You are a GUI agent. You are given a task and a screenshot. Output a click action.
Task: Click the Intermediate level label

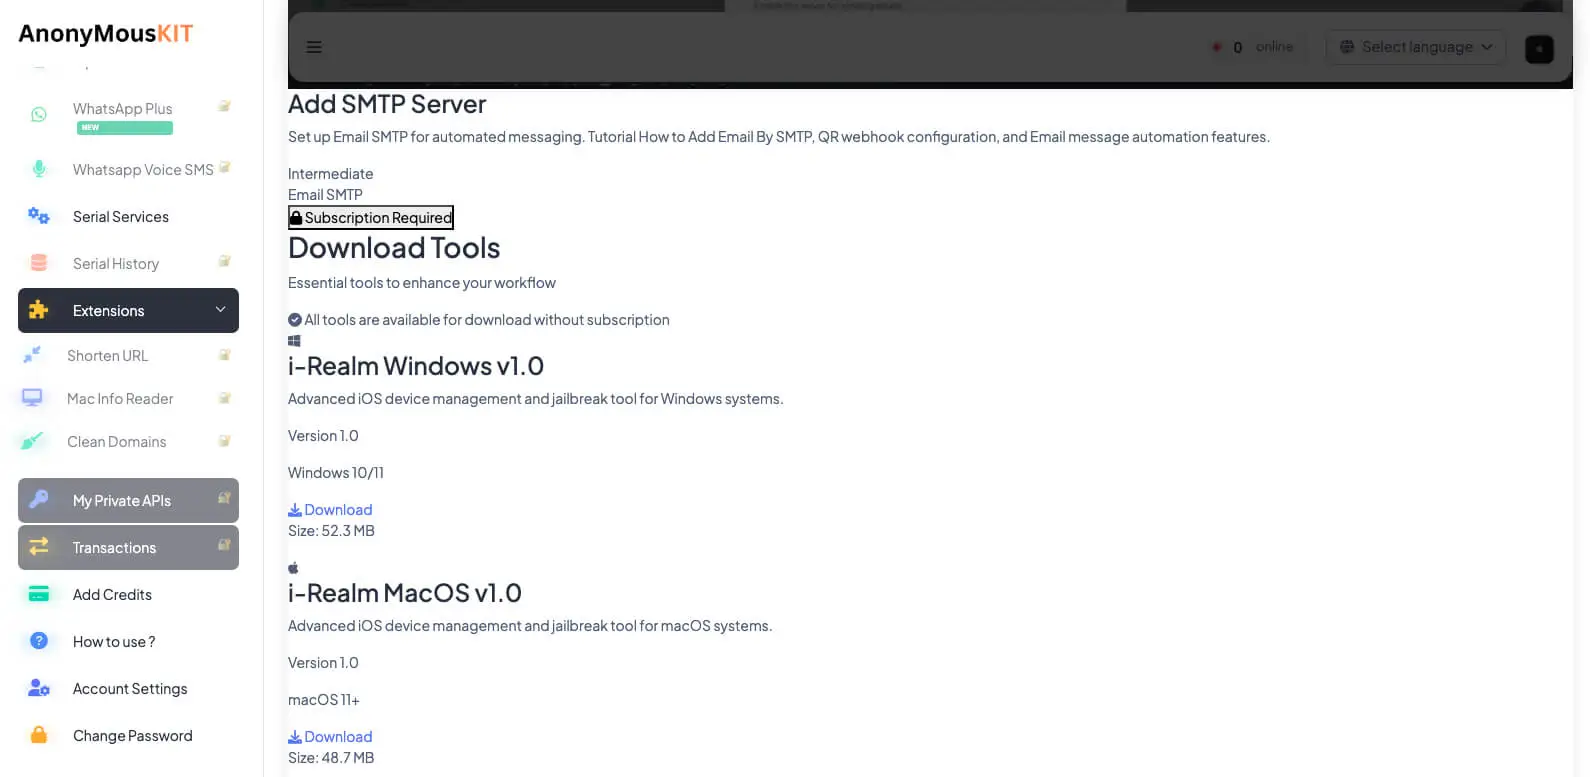pyautogui.click(x=330, y=174)
